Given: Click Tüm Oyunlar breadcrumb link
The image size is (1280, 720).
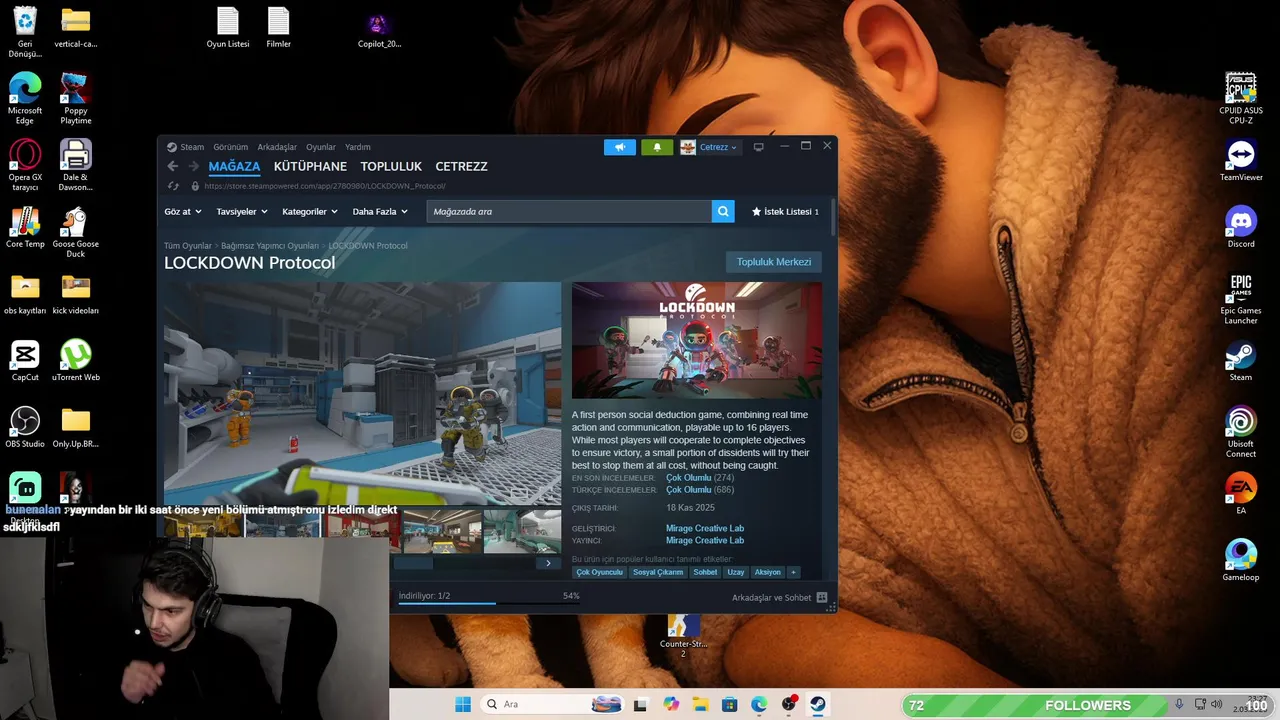Looking at the screenshot, I should tap(188, 245).
